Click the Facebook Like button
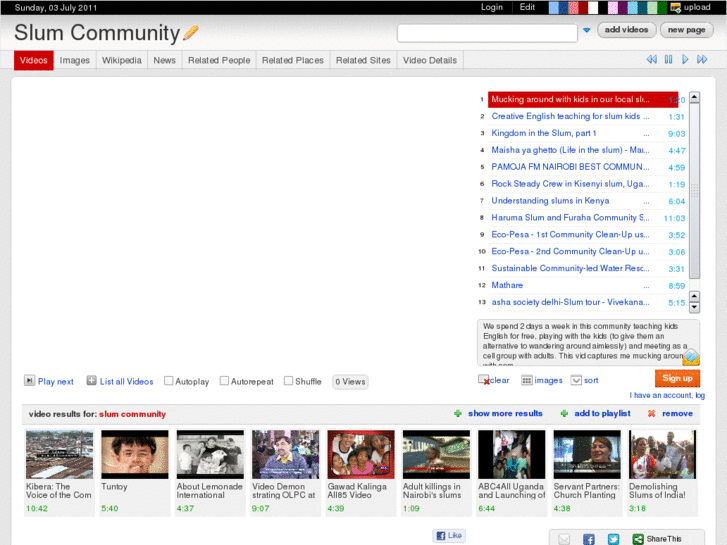This screenshot has width=727, height=545. click(x=449, y=535)
